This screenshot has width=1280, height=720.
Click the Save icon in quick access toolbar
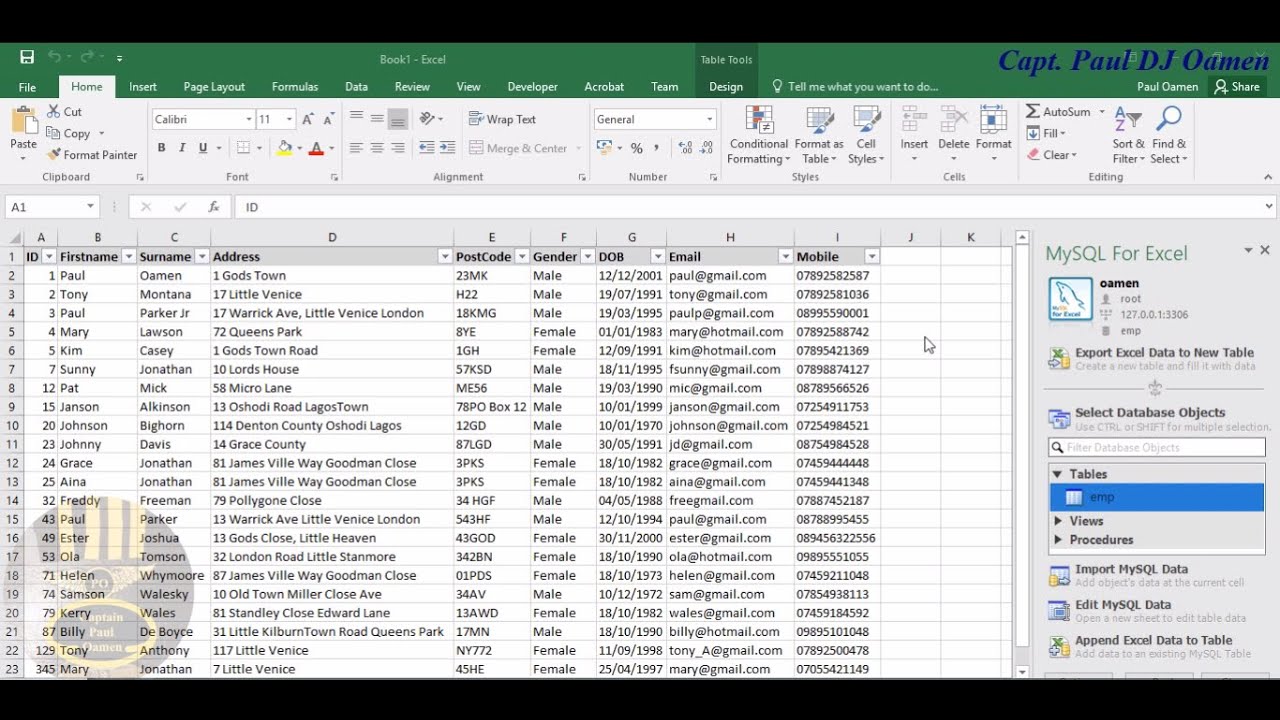27,58
